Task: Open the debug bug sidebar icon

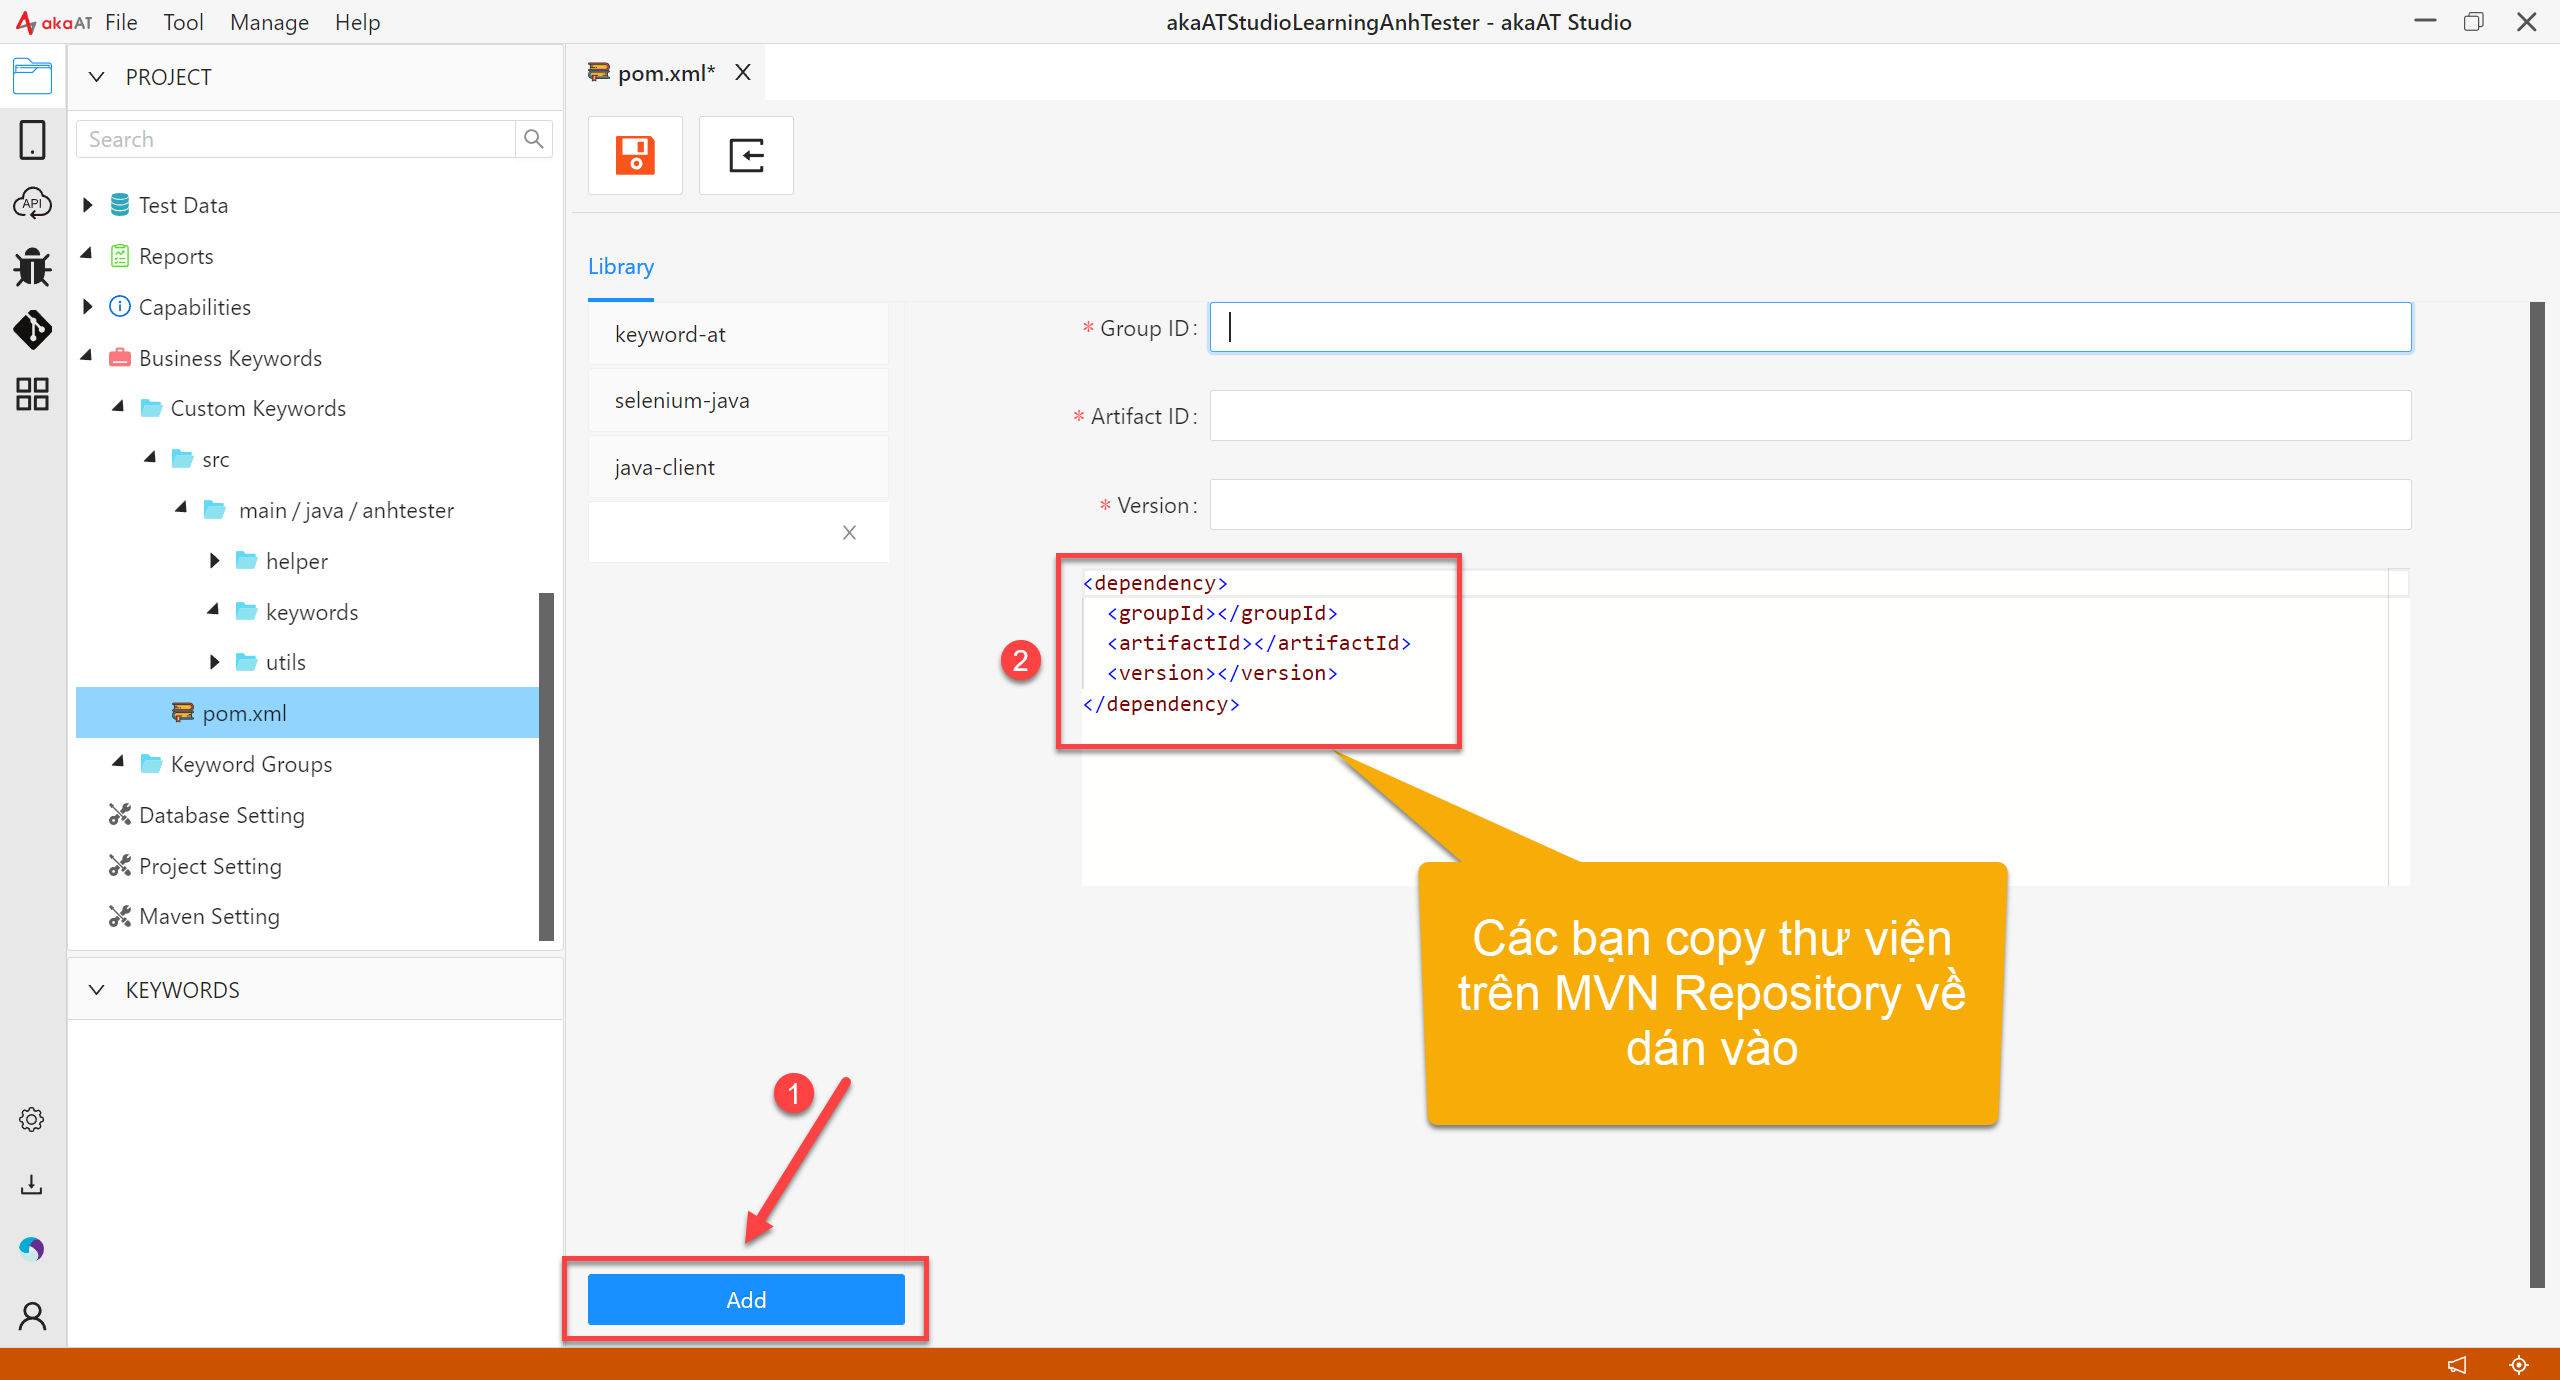Action: (32, 267)
